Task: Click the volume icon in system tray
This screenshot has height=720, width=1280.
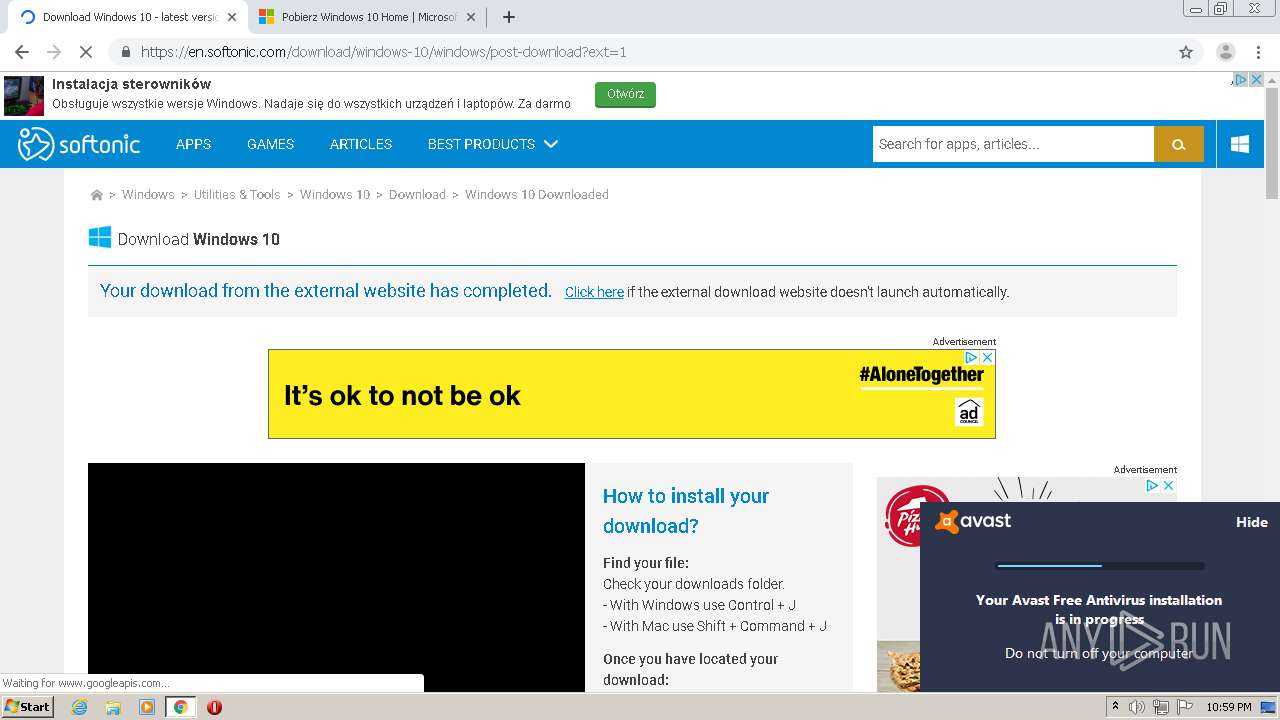Action: [1137, 707]
